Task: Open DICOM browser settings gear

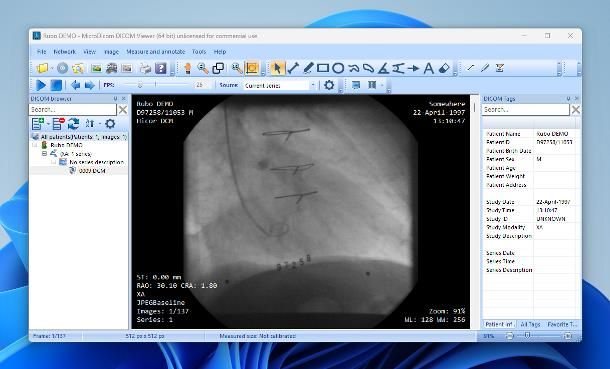Action: pos(110,124)
